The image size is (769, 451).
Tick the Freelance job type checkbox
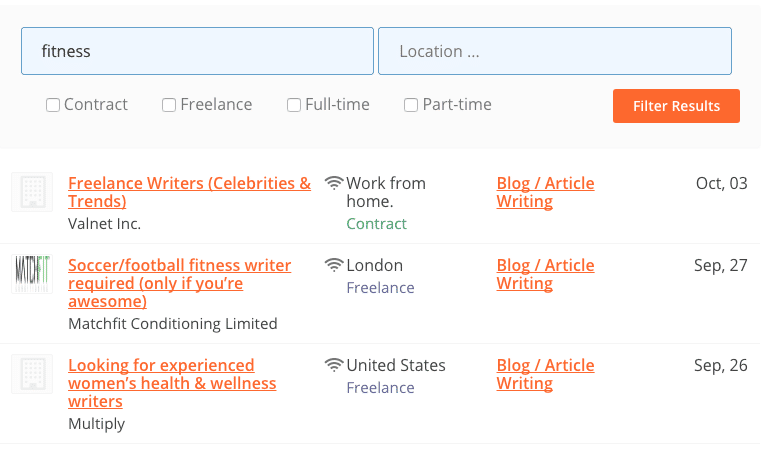click(169, 105)
